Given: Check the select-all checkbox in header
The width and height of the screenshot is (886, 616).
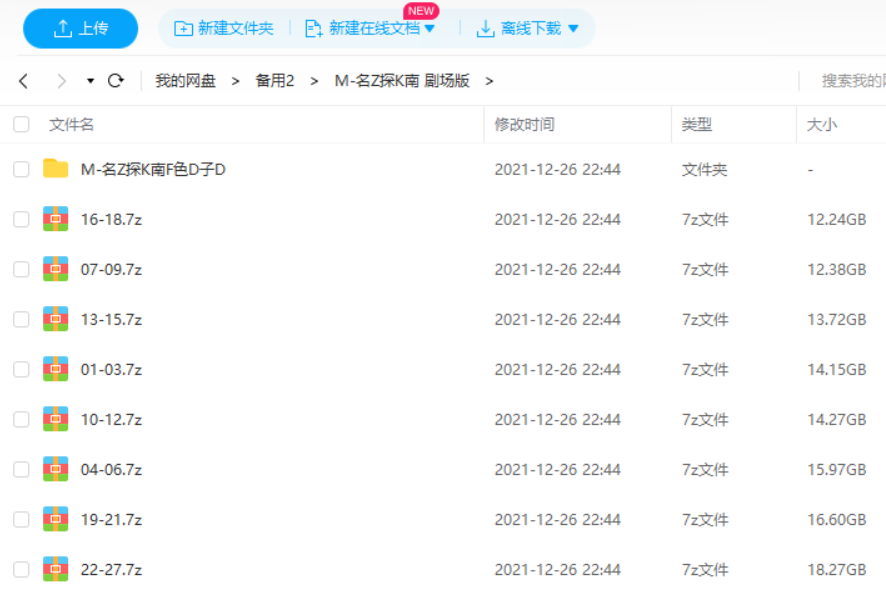Looking at the screenshot, I should point(20,124).
